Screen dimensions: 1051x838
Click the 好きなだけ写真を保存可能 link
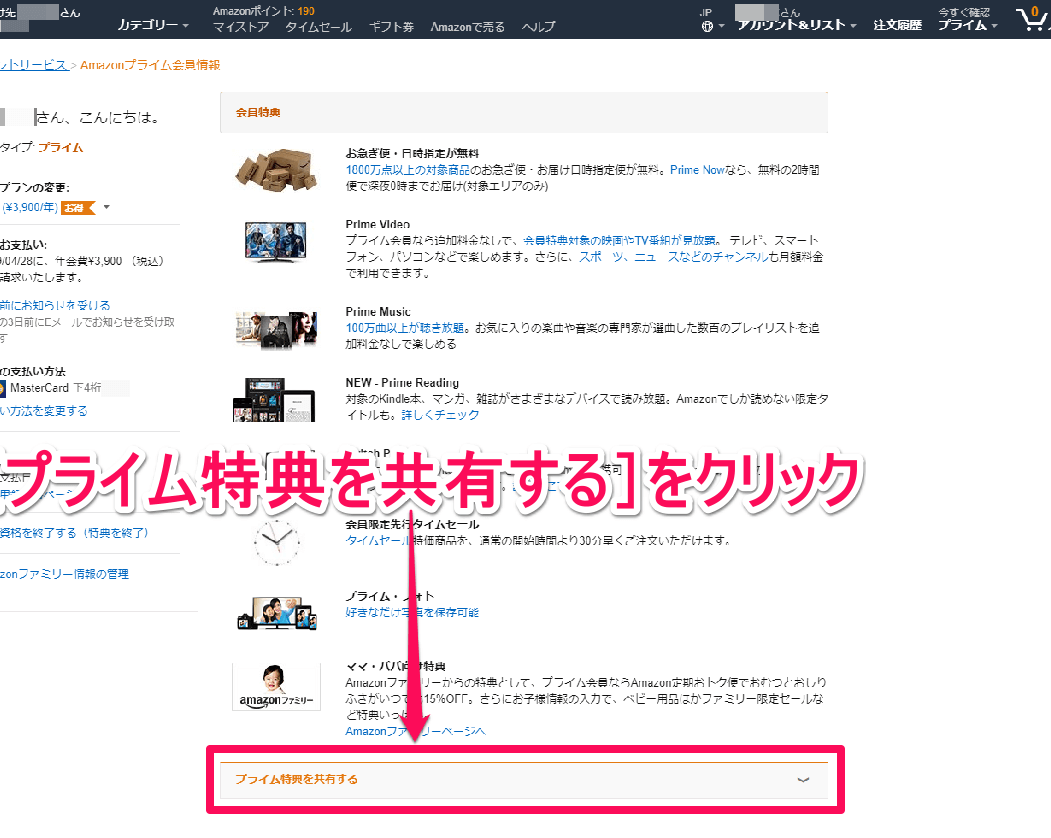coord(412,612)
